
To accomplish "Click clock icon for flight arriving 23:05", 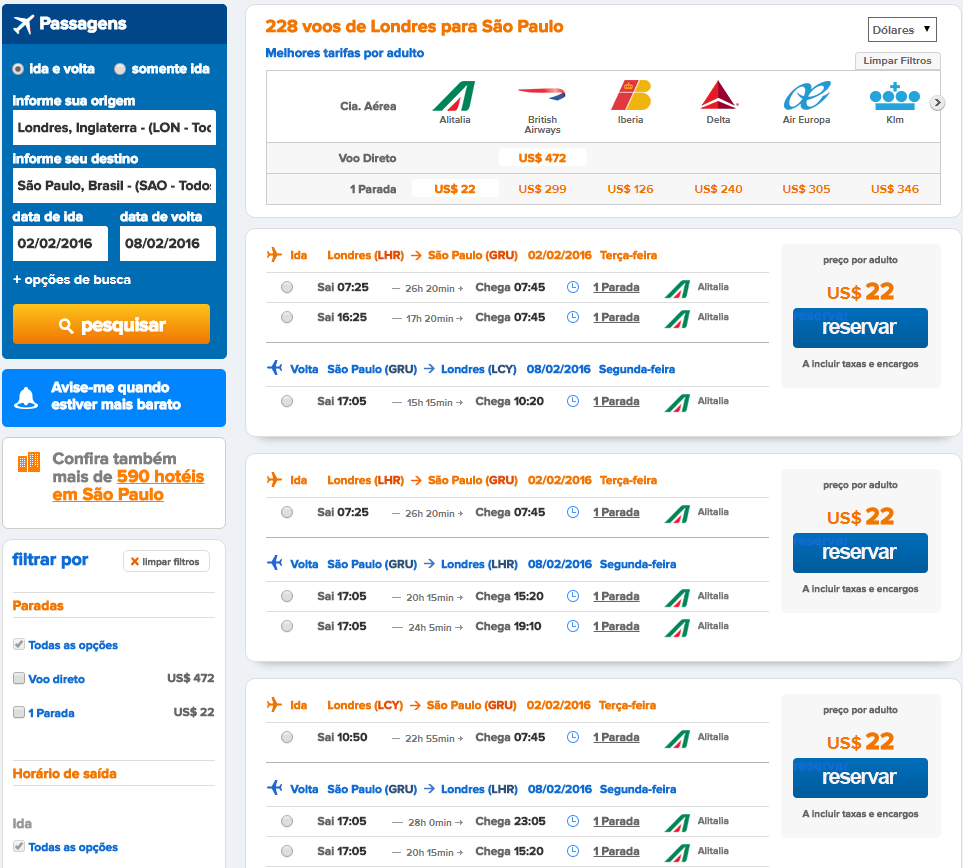I will pos(572,821).
